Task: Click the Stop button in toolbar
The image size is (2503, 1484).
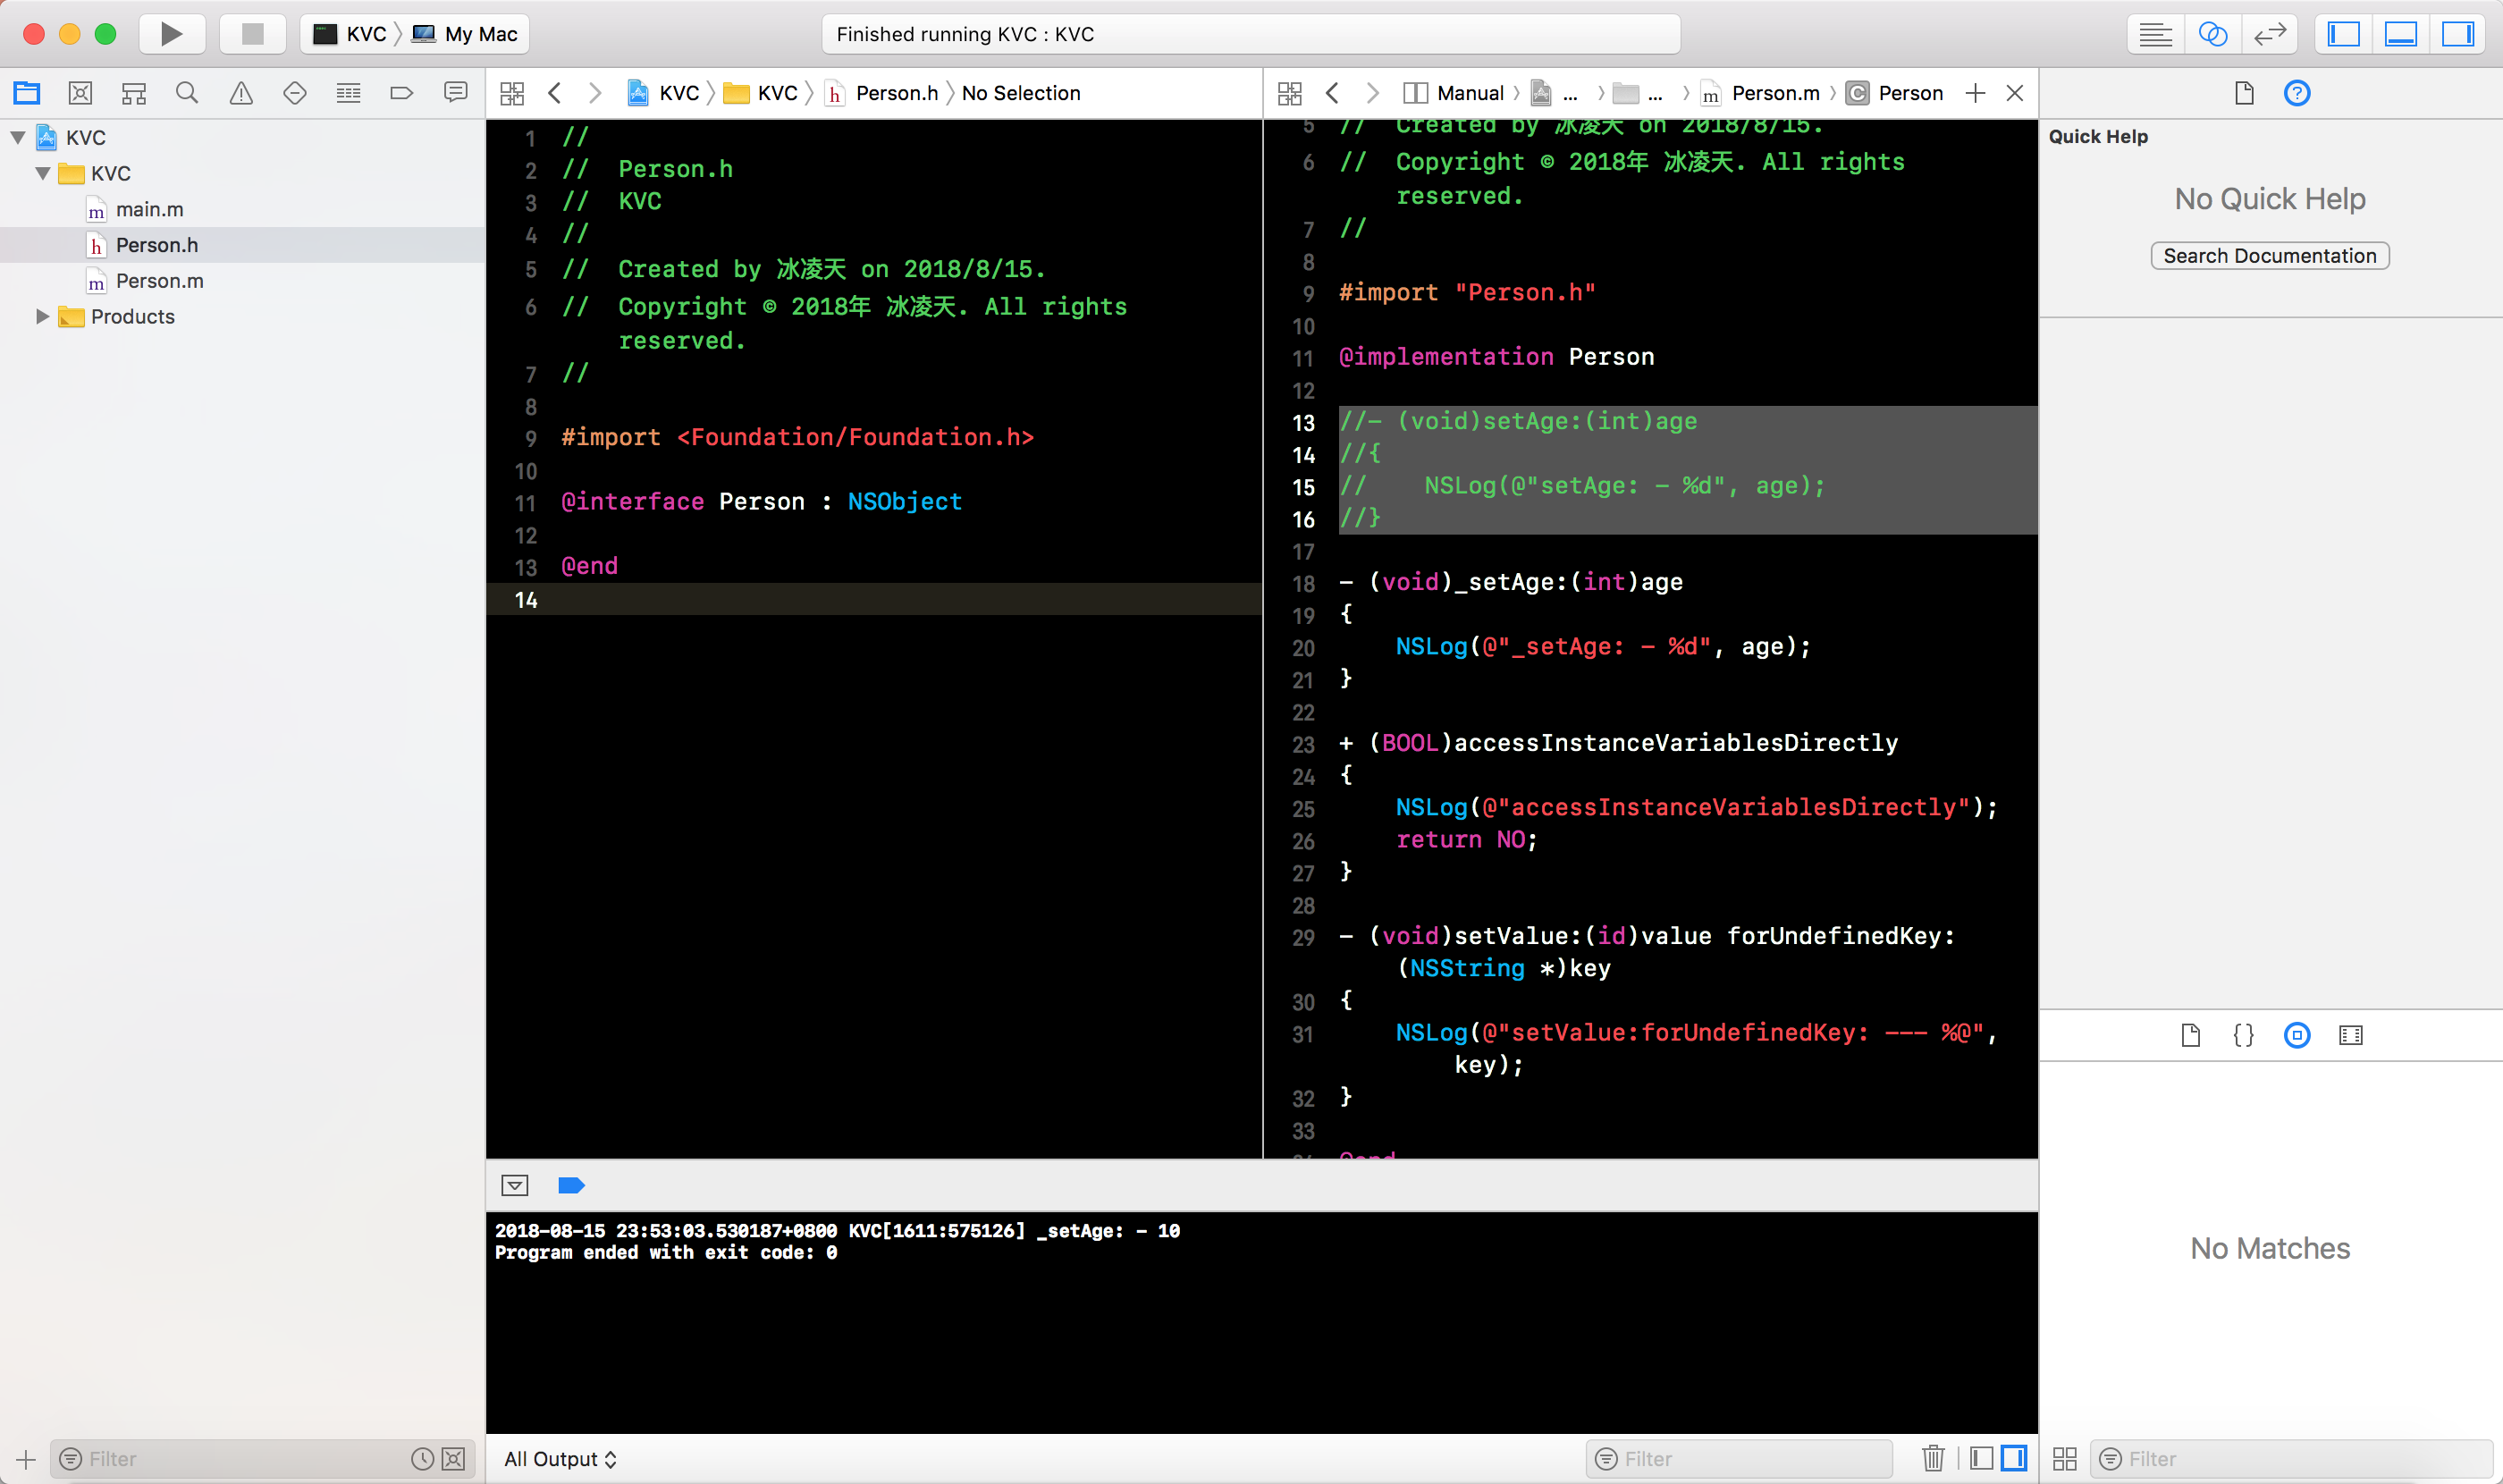Action: point(252,34)
